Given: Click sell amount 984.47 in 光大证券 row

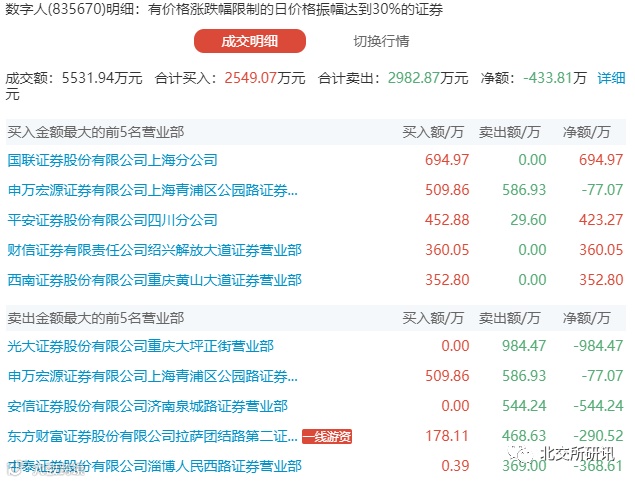Looking at the screenshot, I should (524, 346).
